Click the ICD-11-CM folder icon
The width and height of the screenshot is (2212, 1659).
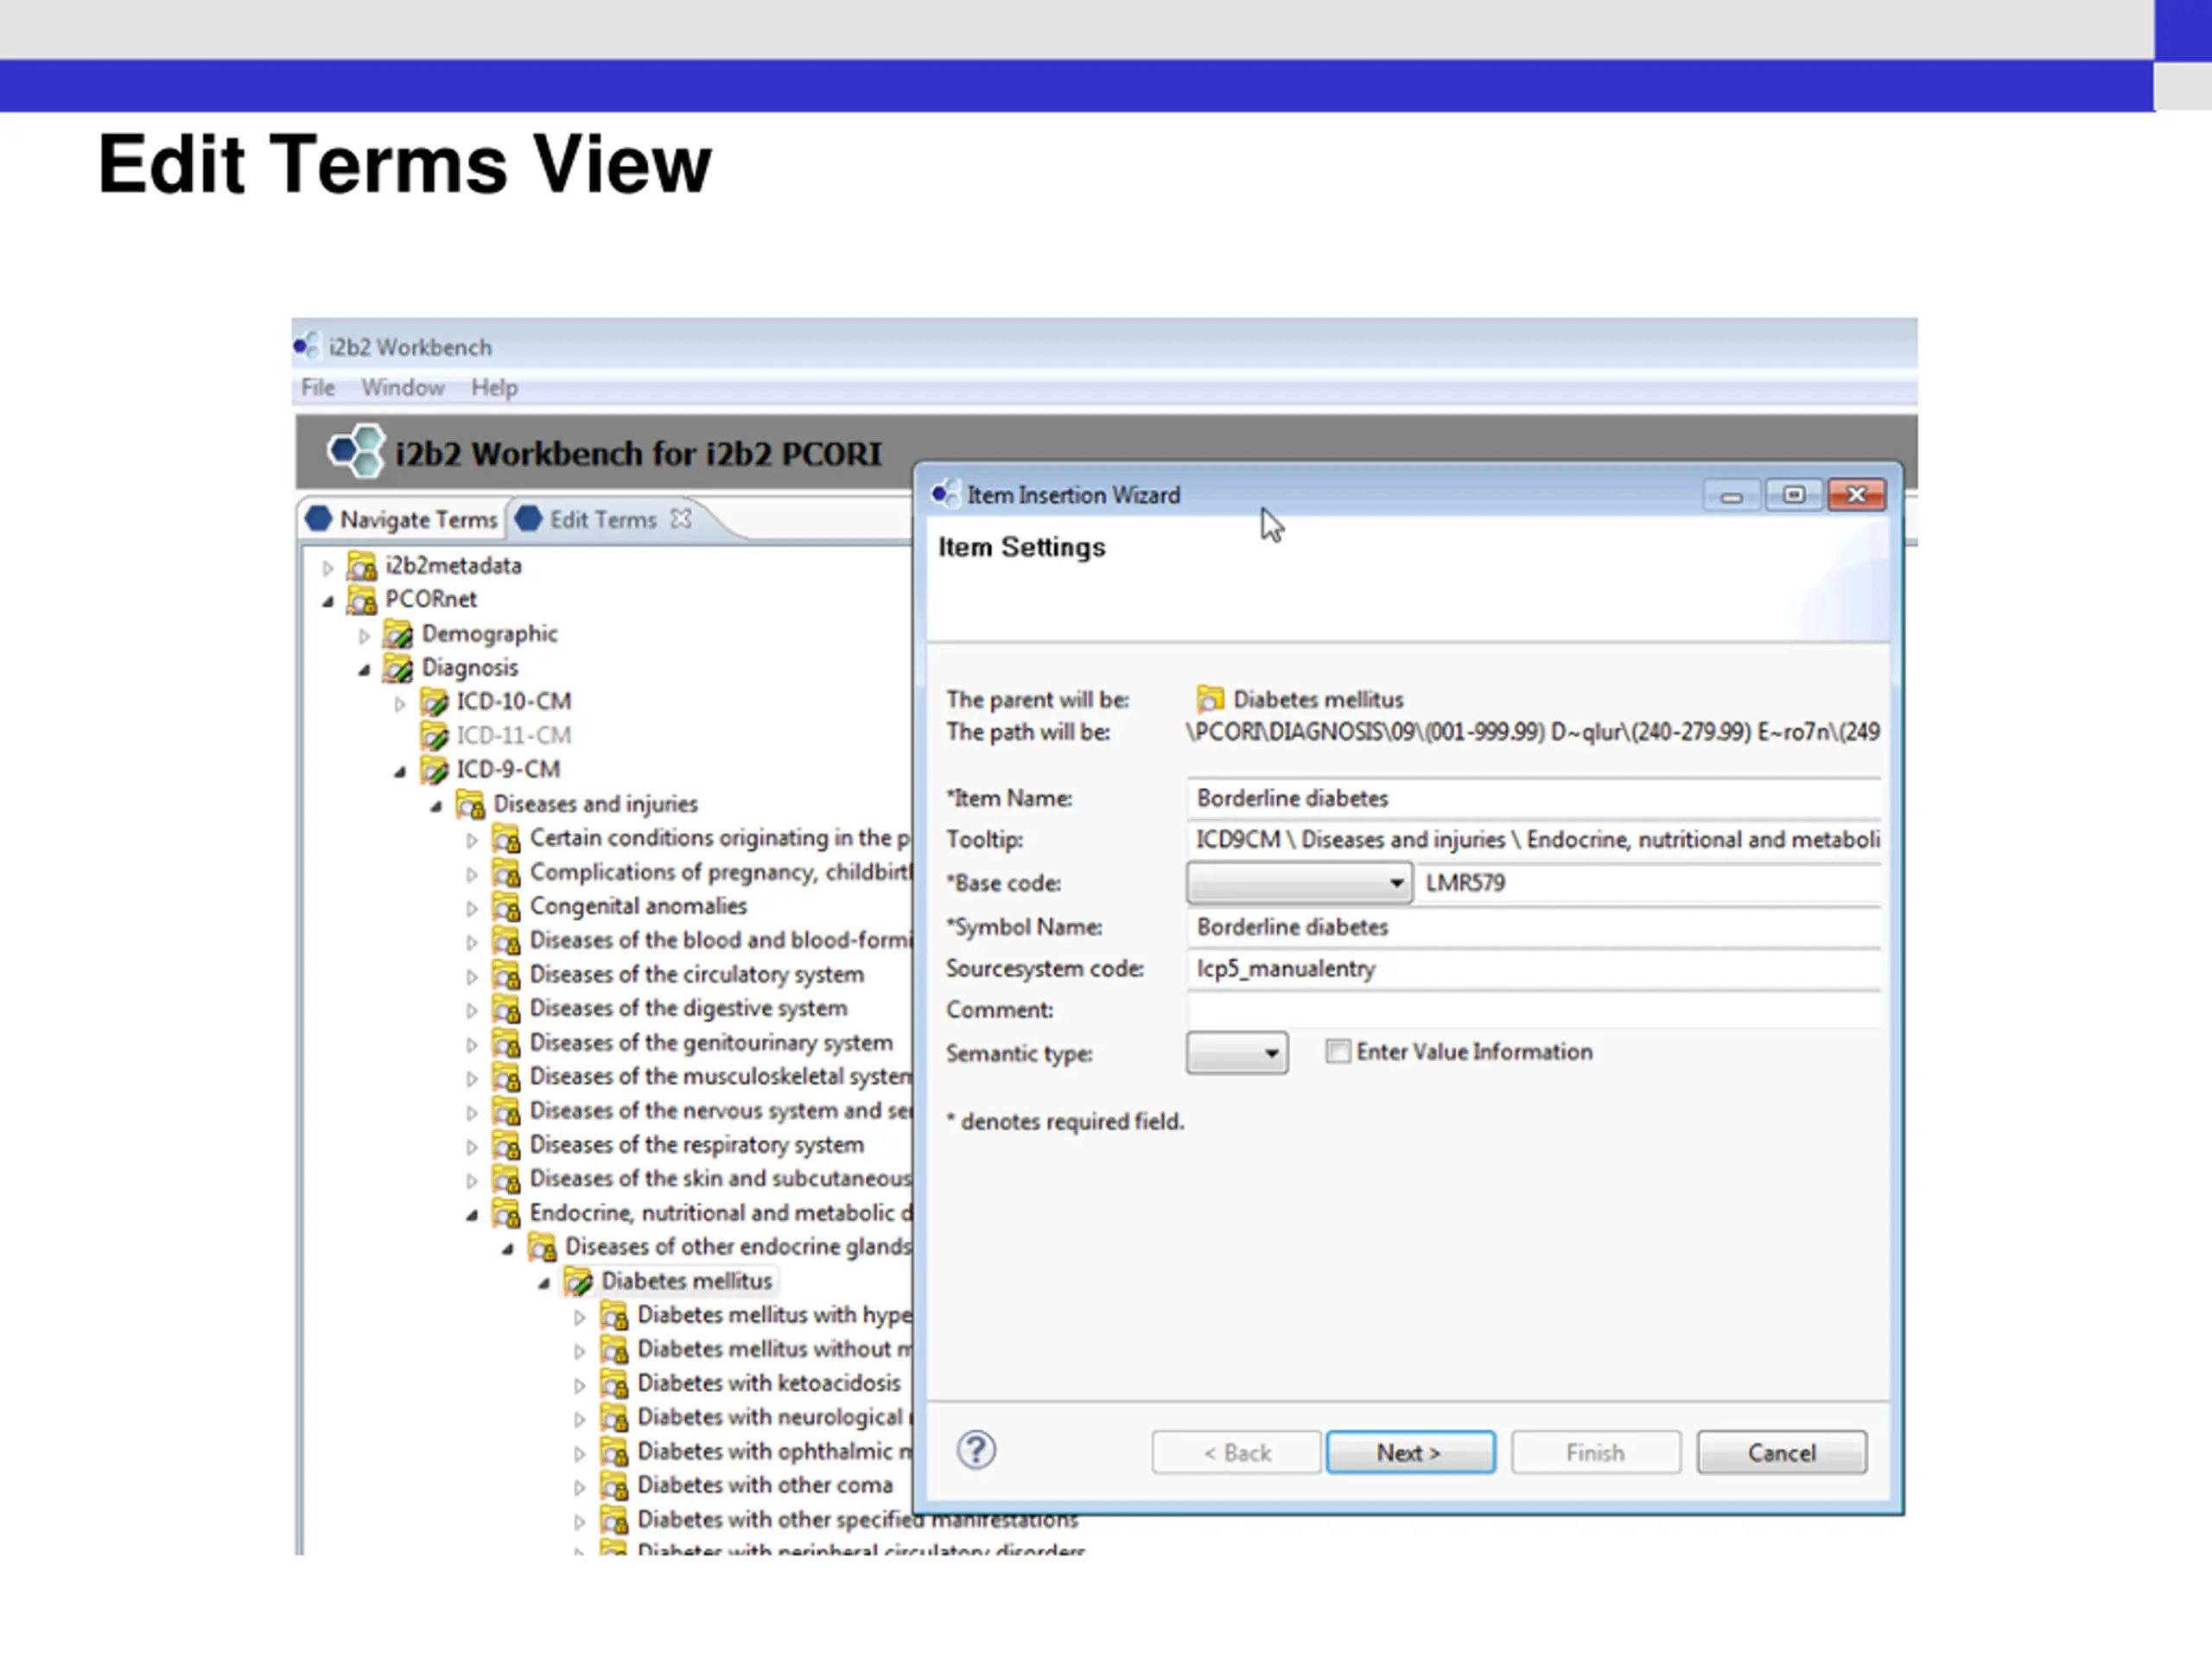click(x=434, y=736)
